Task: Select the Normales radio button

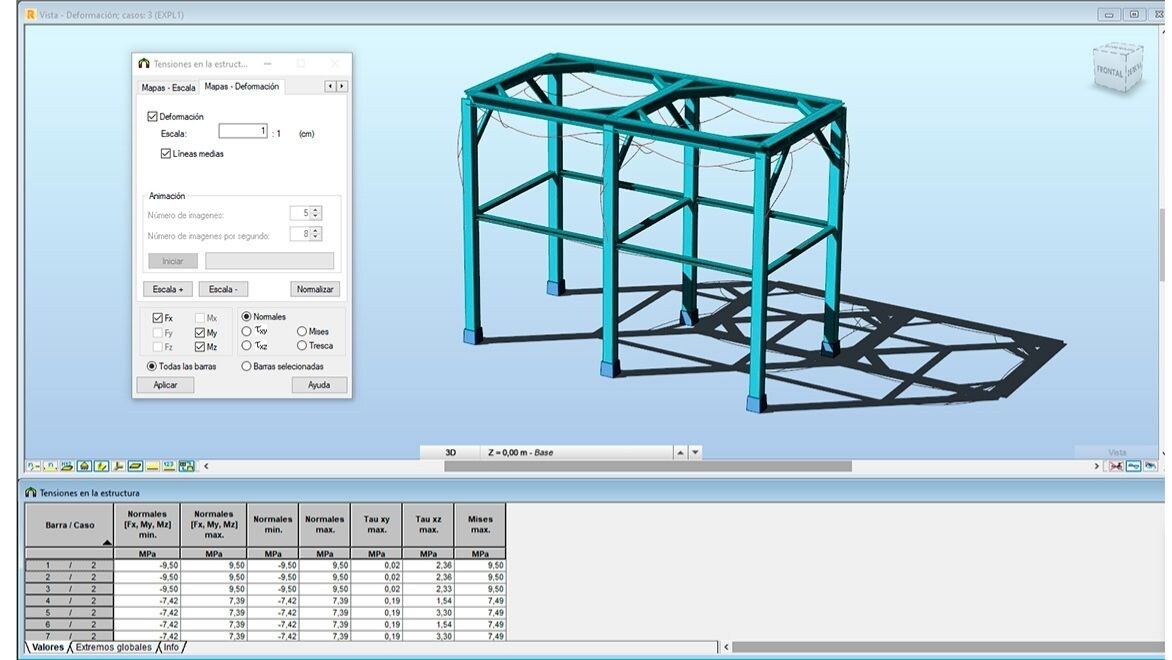Action: [x=247, y=316]
